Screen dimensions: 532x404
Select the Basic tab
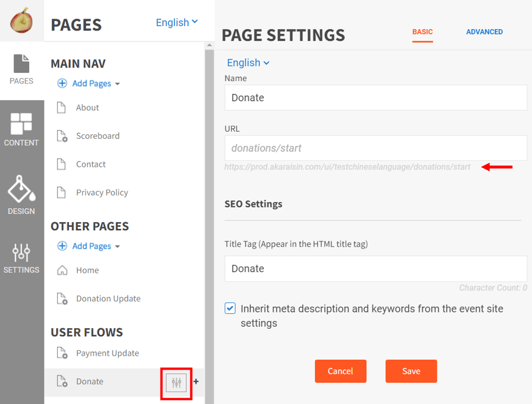click(x=422, y=32)
